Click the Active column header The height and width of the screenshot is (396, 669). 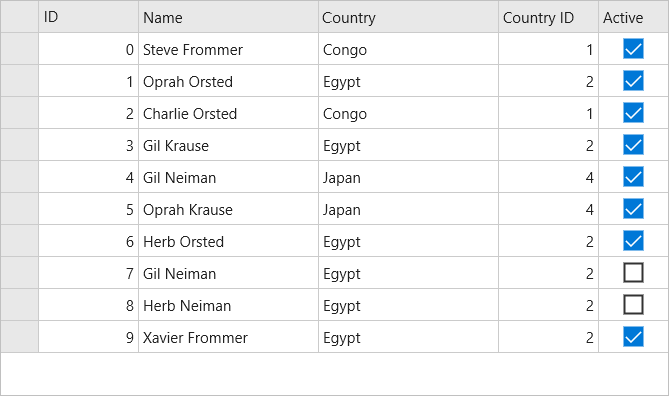(634, 17)
